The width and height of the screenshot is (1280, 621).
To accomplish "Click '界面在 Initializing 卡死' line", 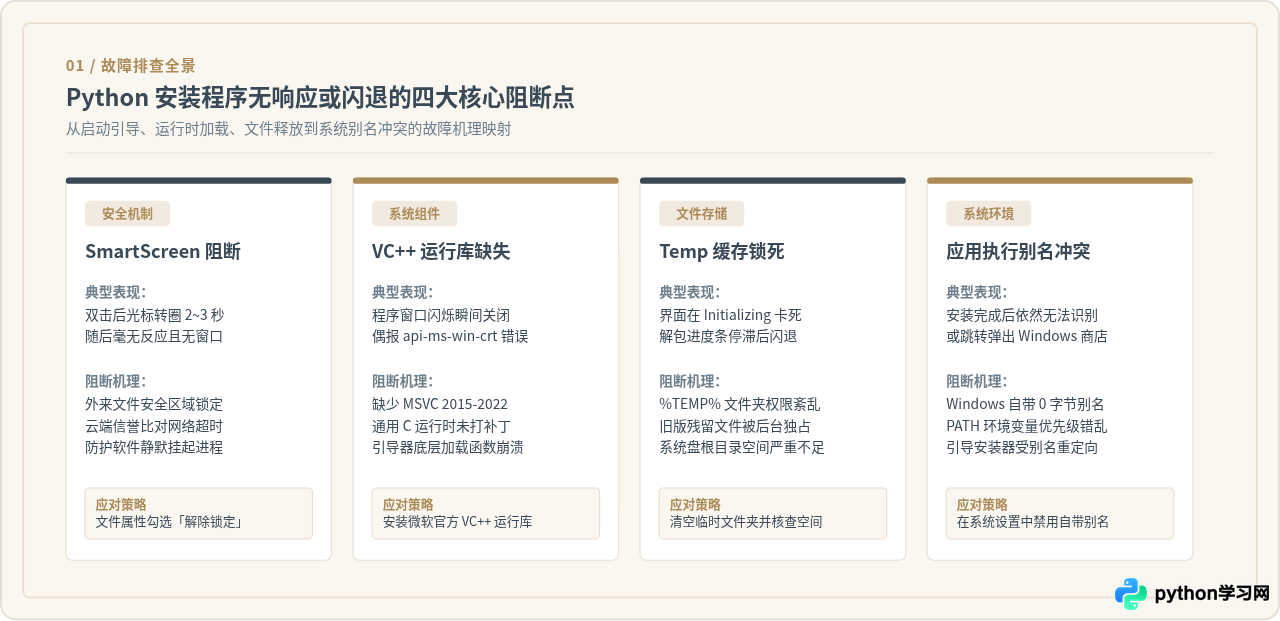I will pyautogui.click(x=731, y=315).
